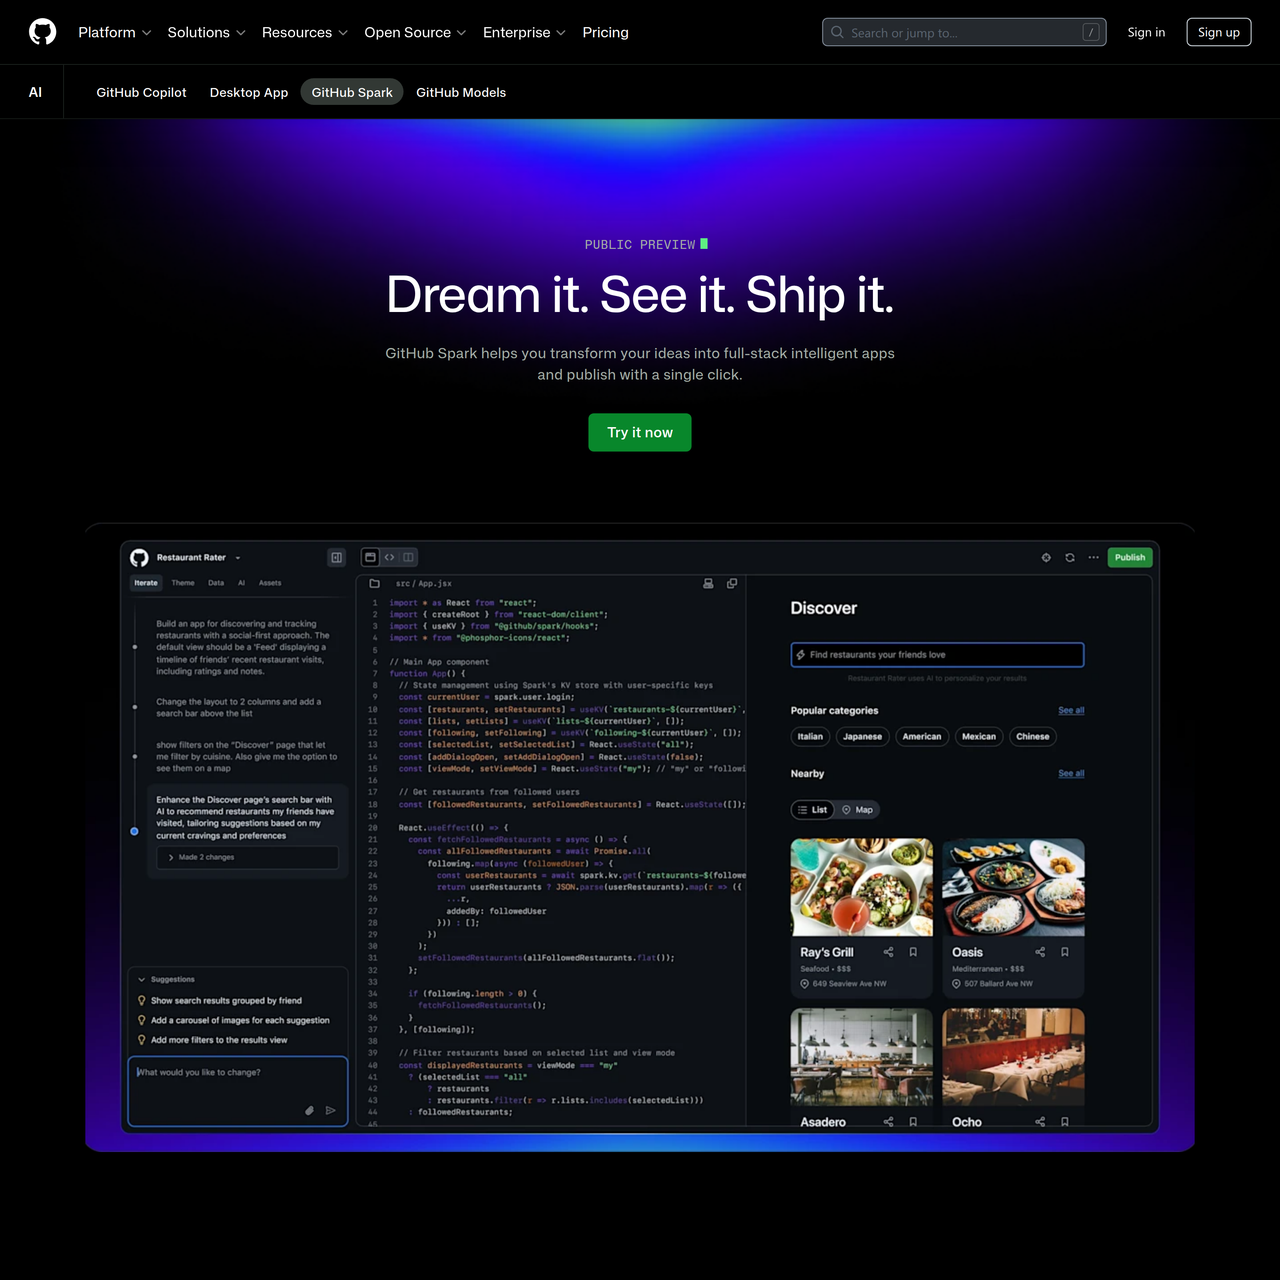Screen dimensions: 1280x1280
Task: Share the Oasis restaurant
Action: tap(1040, 952)
